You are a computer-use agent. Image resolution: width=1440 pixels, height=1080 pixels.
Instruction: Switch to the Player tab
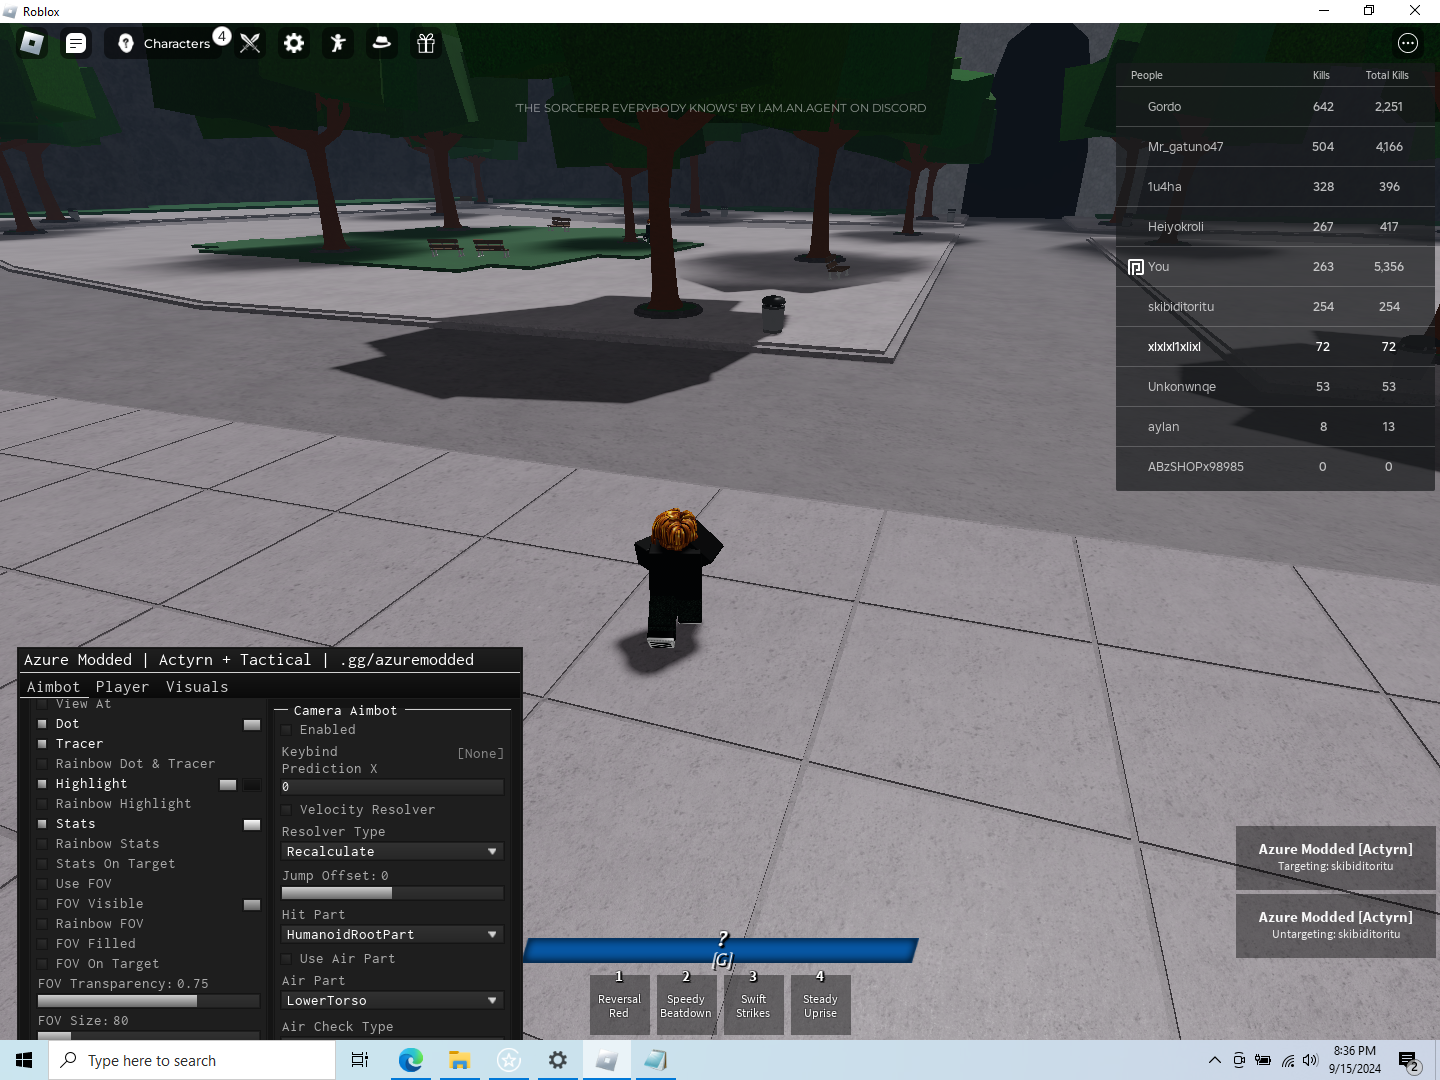[x=122, y=687]
